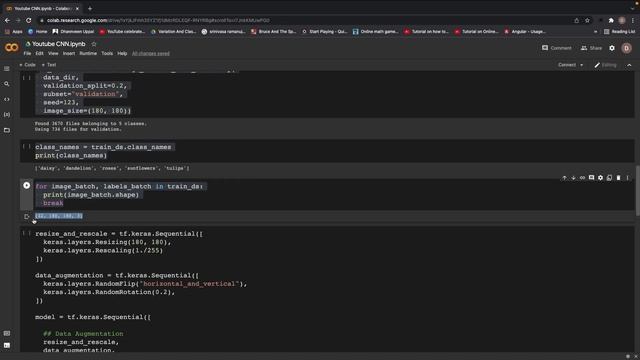Open the terminal icon at bottom left

7,345
